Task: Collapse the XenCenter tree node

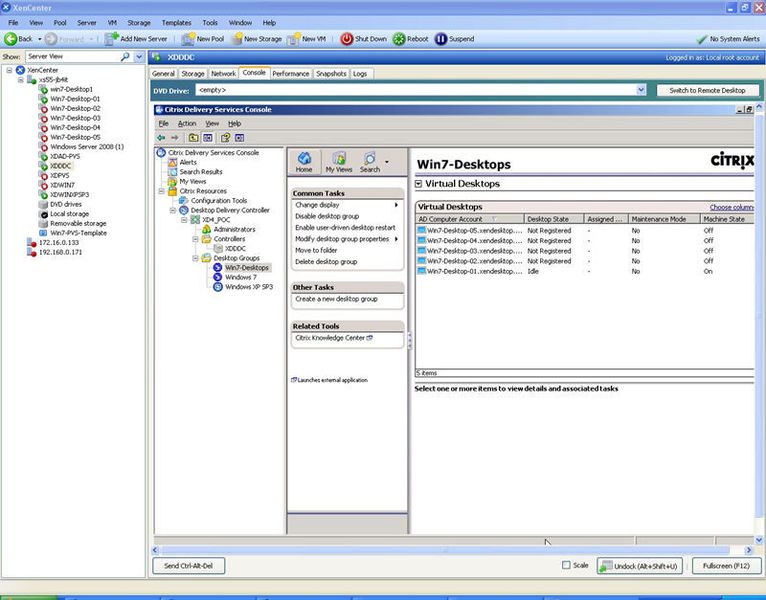Action: 9,70
